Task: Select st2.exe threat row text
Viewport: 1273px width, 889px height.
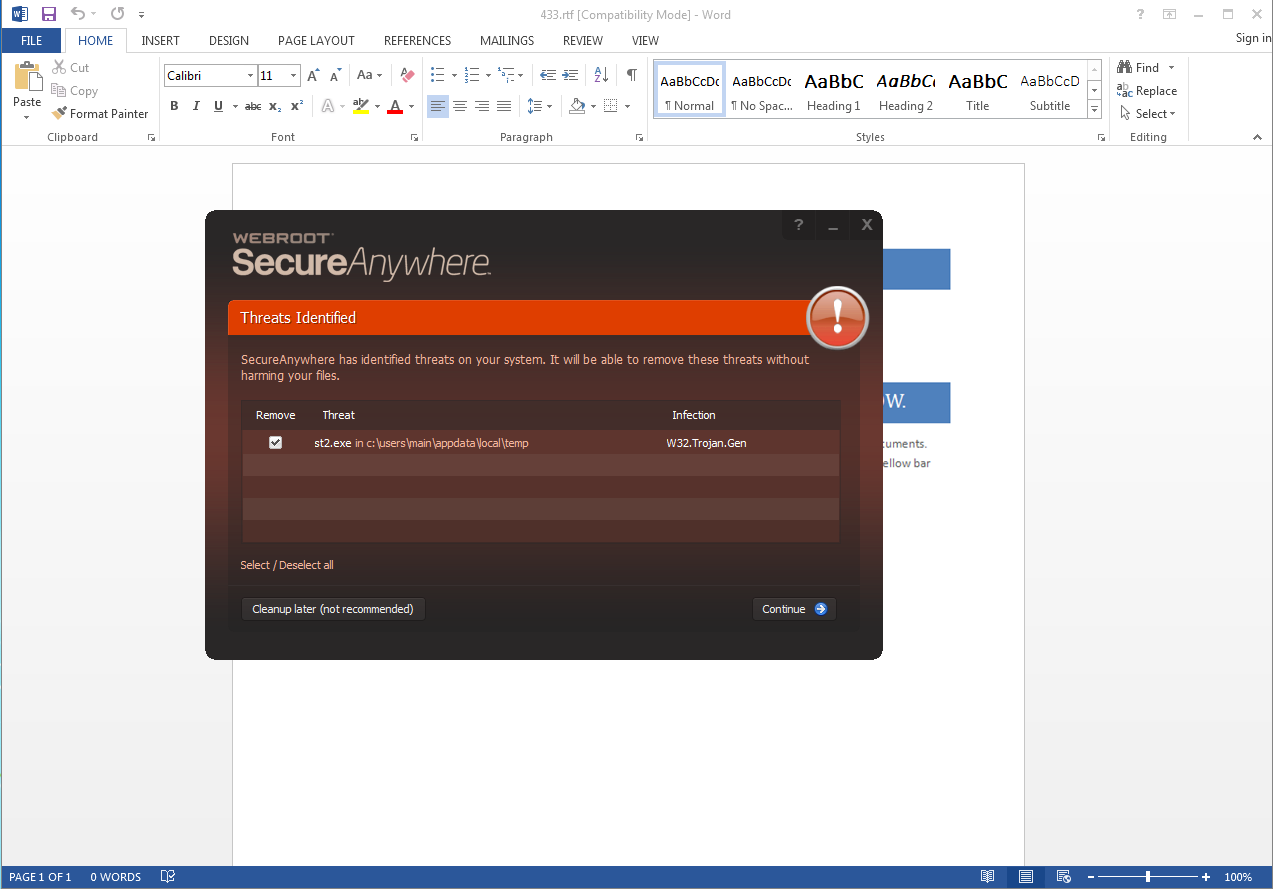Action: 421,442
